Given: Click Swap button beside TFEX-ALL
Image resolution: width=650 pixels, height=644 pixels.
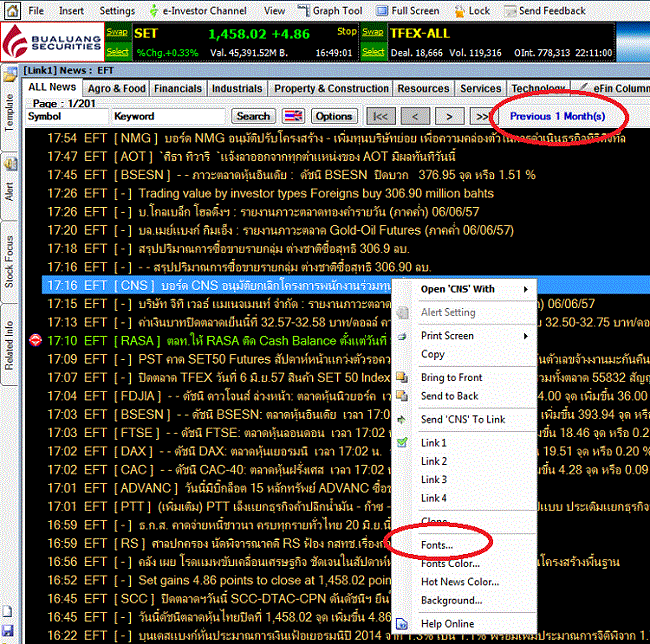Looking at the screenshot, I should click(x=373, y=32).
